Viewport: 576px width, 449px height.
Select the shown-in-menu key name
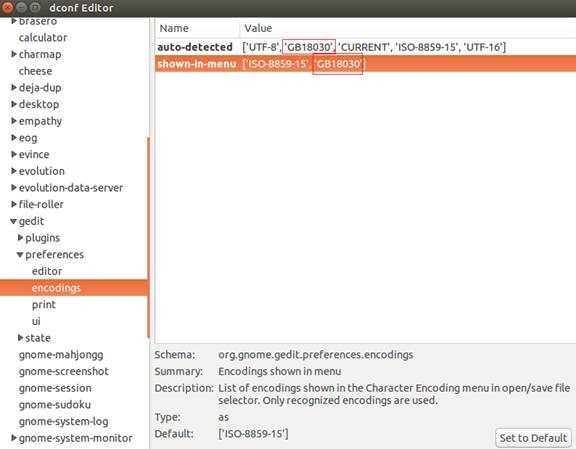coord(197,64)
